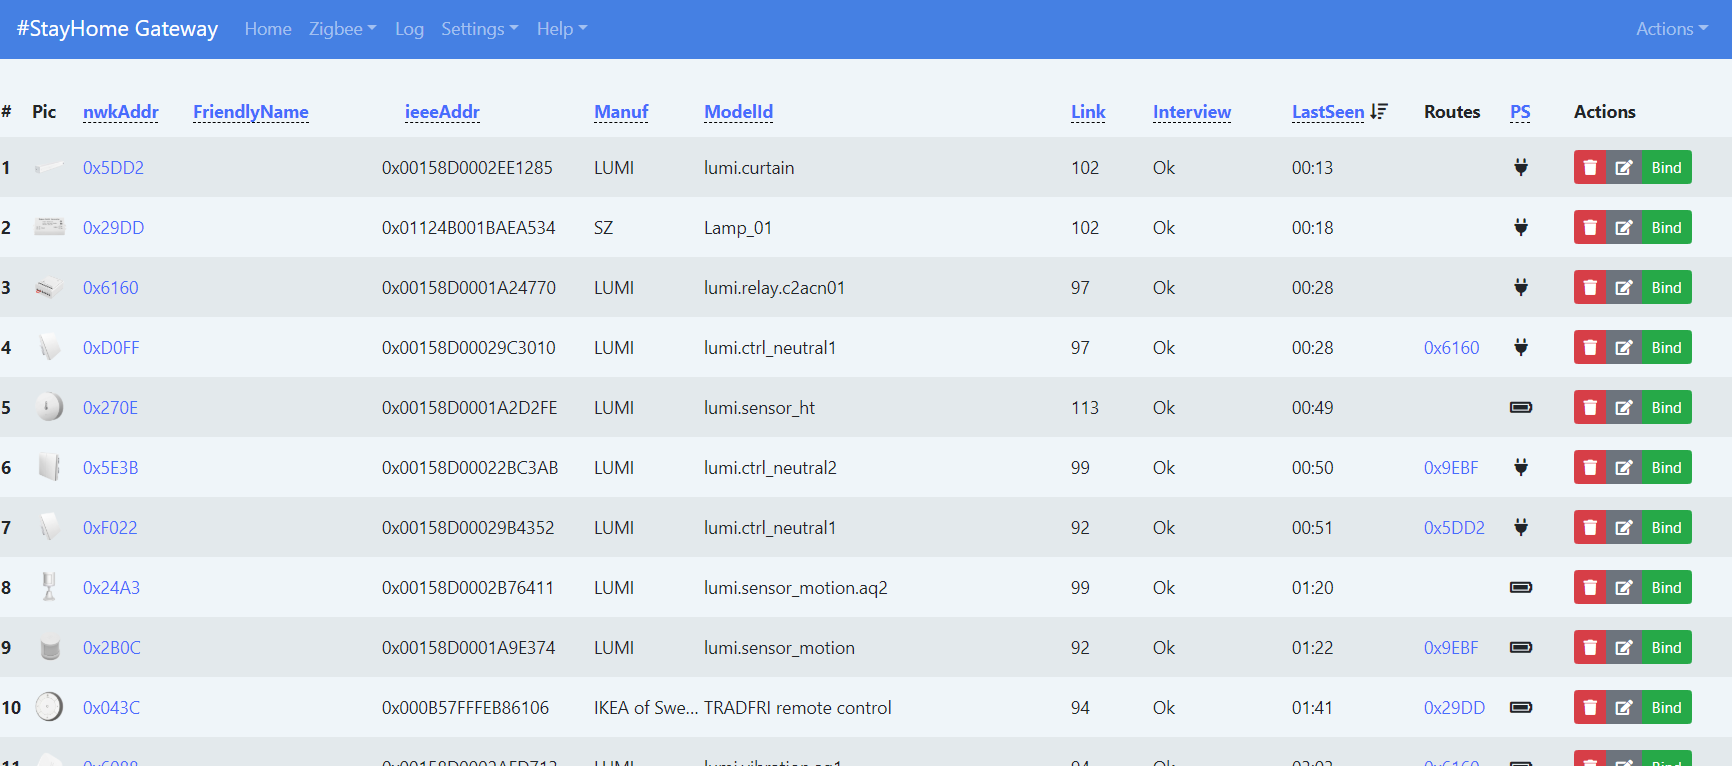The image size is (1732, 766).
Task: Click mains power plug icon for lumi.curtain
Action: click(x=1520, y=167)
